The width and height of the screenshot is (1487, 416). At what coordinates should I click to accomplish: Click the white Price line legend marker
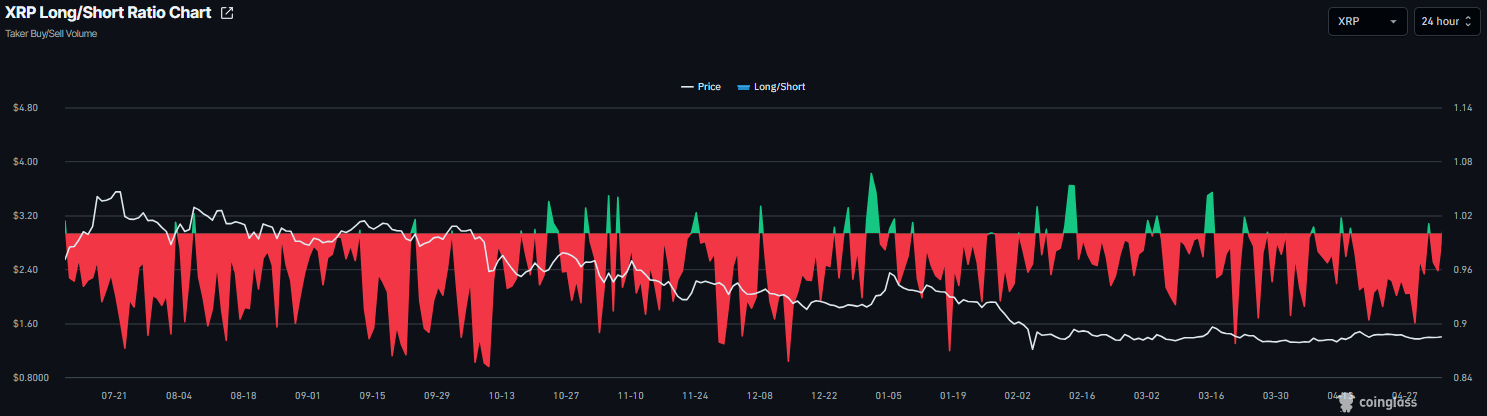(687, 87)
